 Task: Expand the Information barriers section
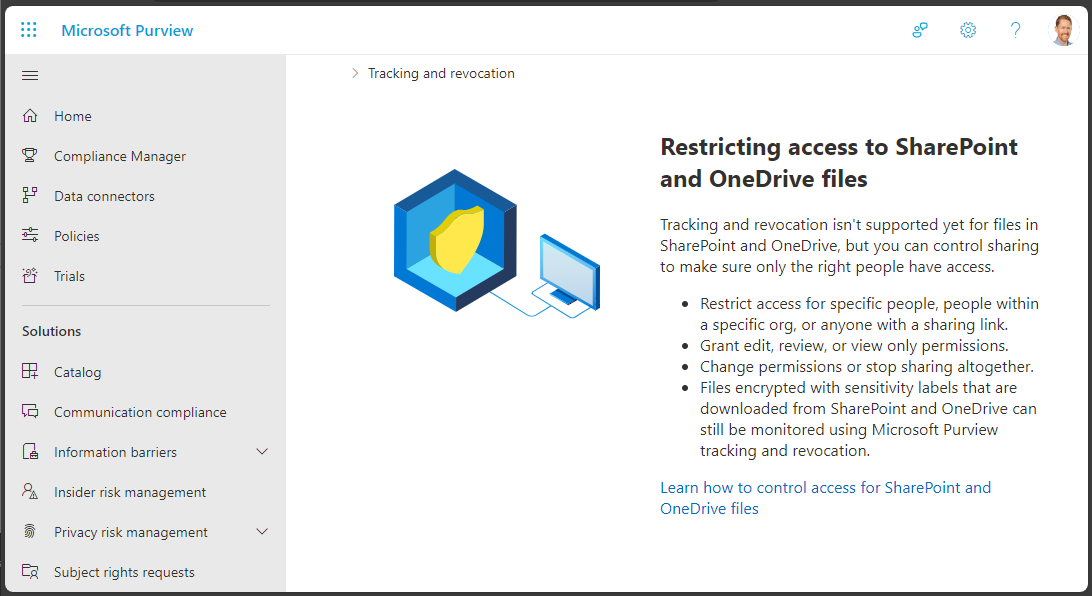pos(262,451)
